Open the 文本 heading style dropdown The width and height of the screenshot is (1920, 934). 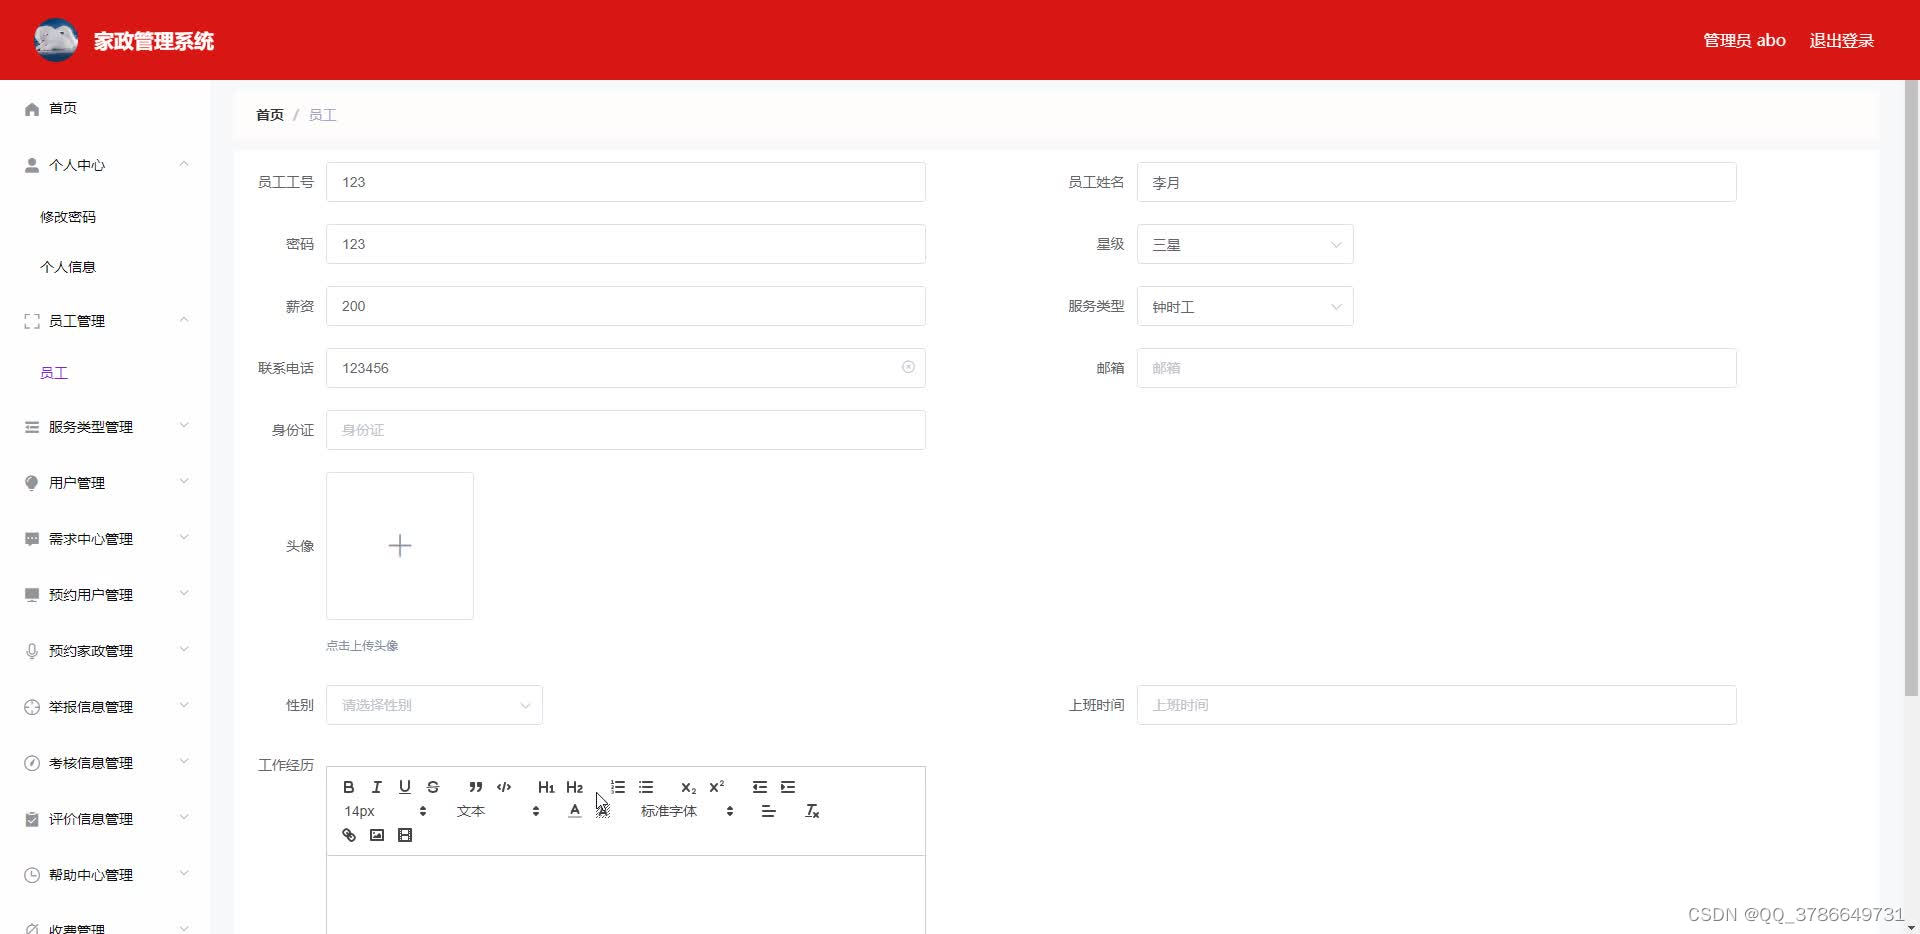[x=498, y=811]
